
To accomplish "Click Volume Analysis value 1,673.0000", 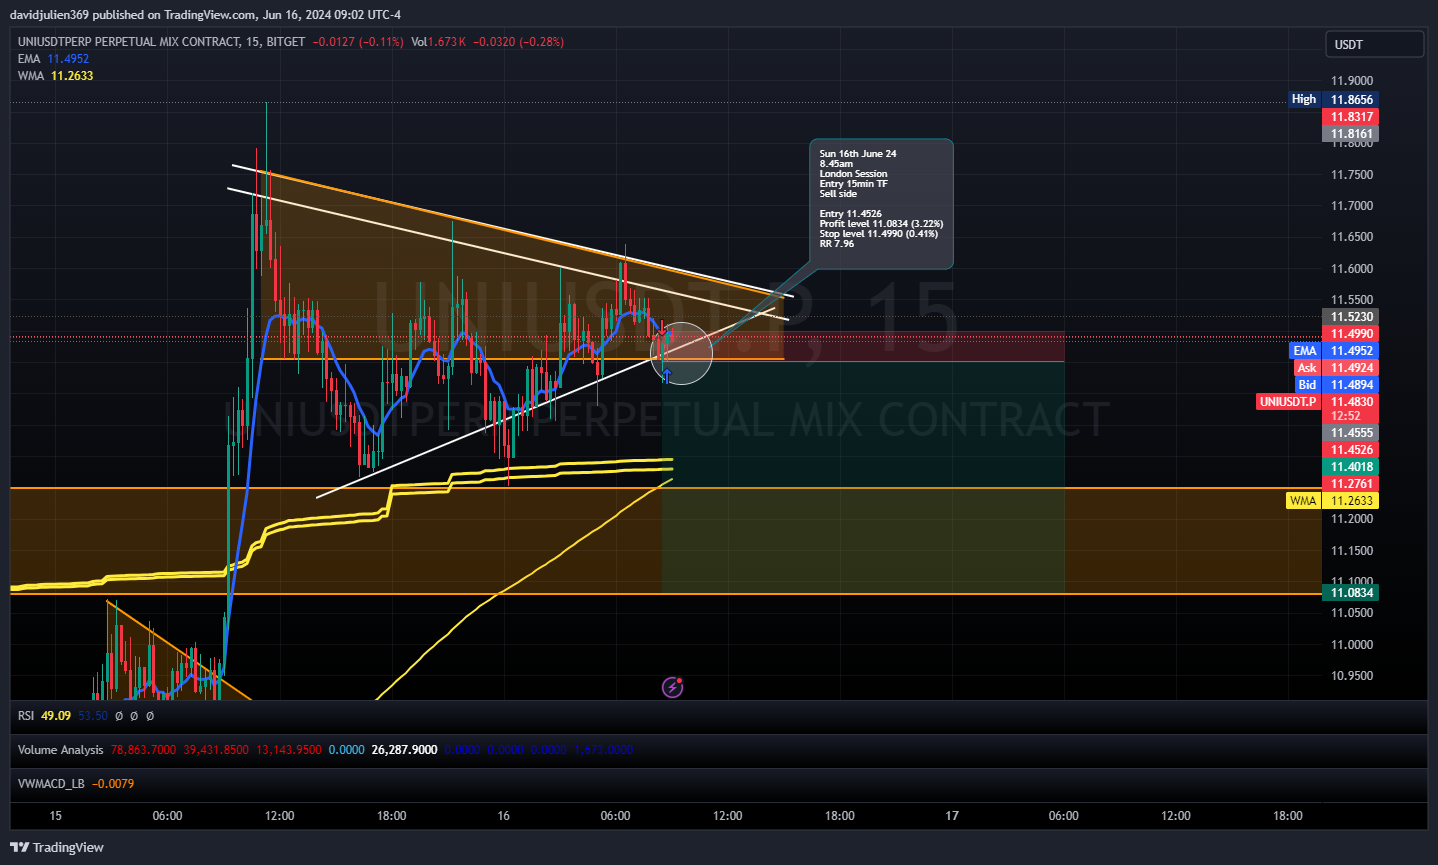I will [x=604, y=750].
